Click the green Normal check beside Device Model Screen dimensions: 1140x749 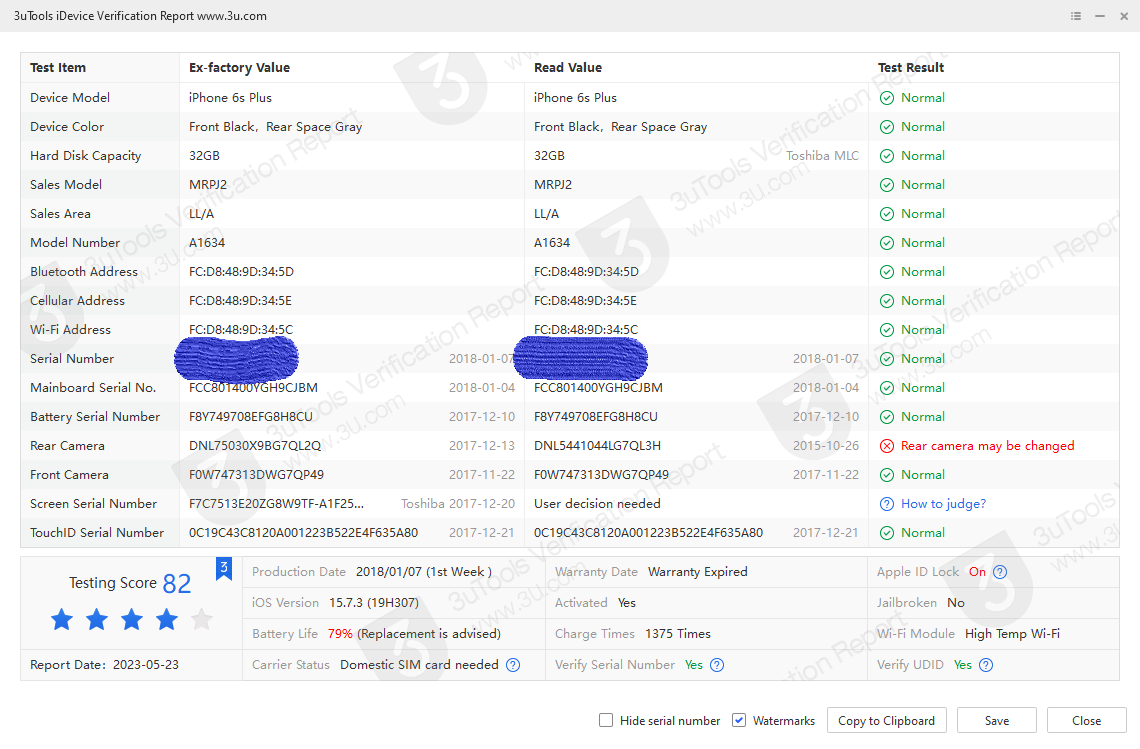click(x=887, y=97)
